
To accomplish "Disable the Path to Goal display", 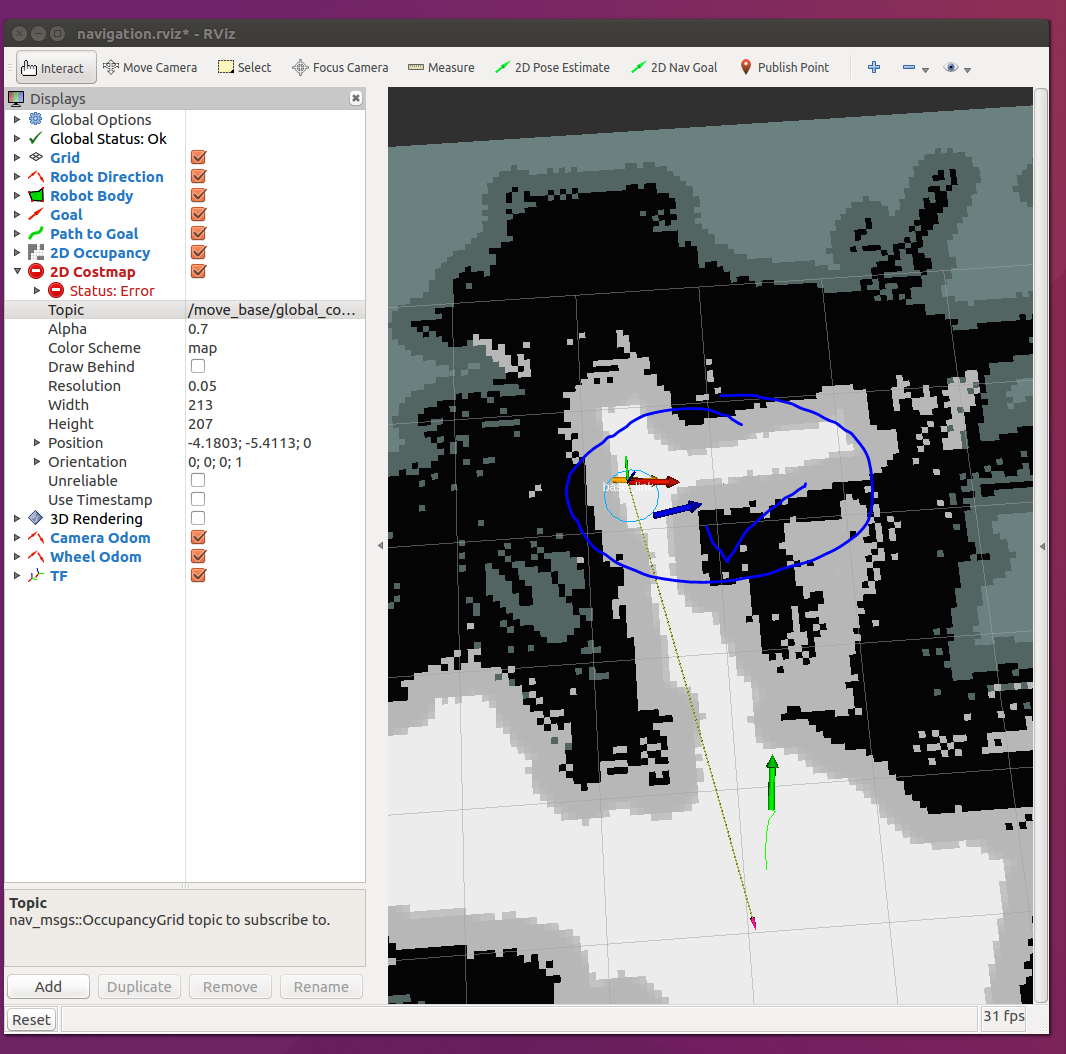I will 197,233.
